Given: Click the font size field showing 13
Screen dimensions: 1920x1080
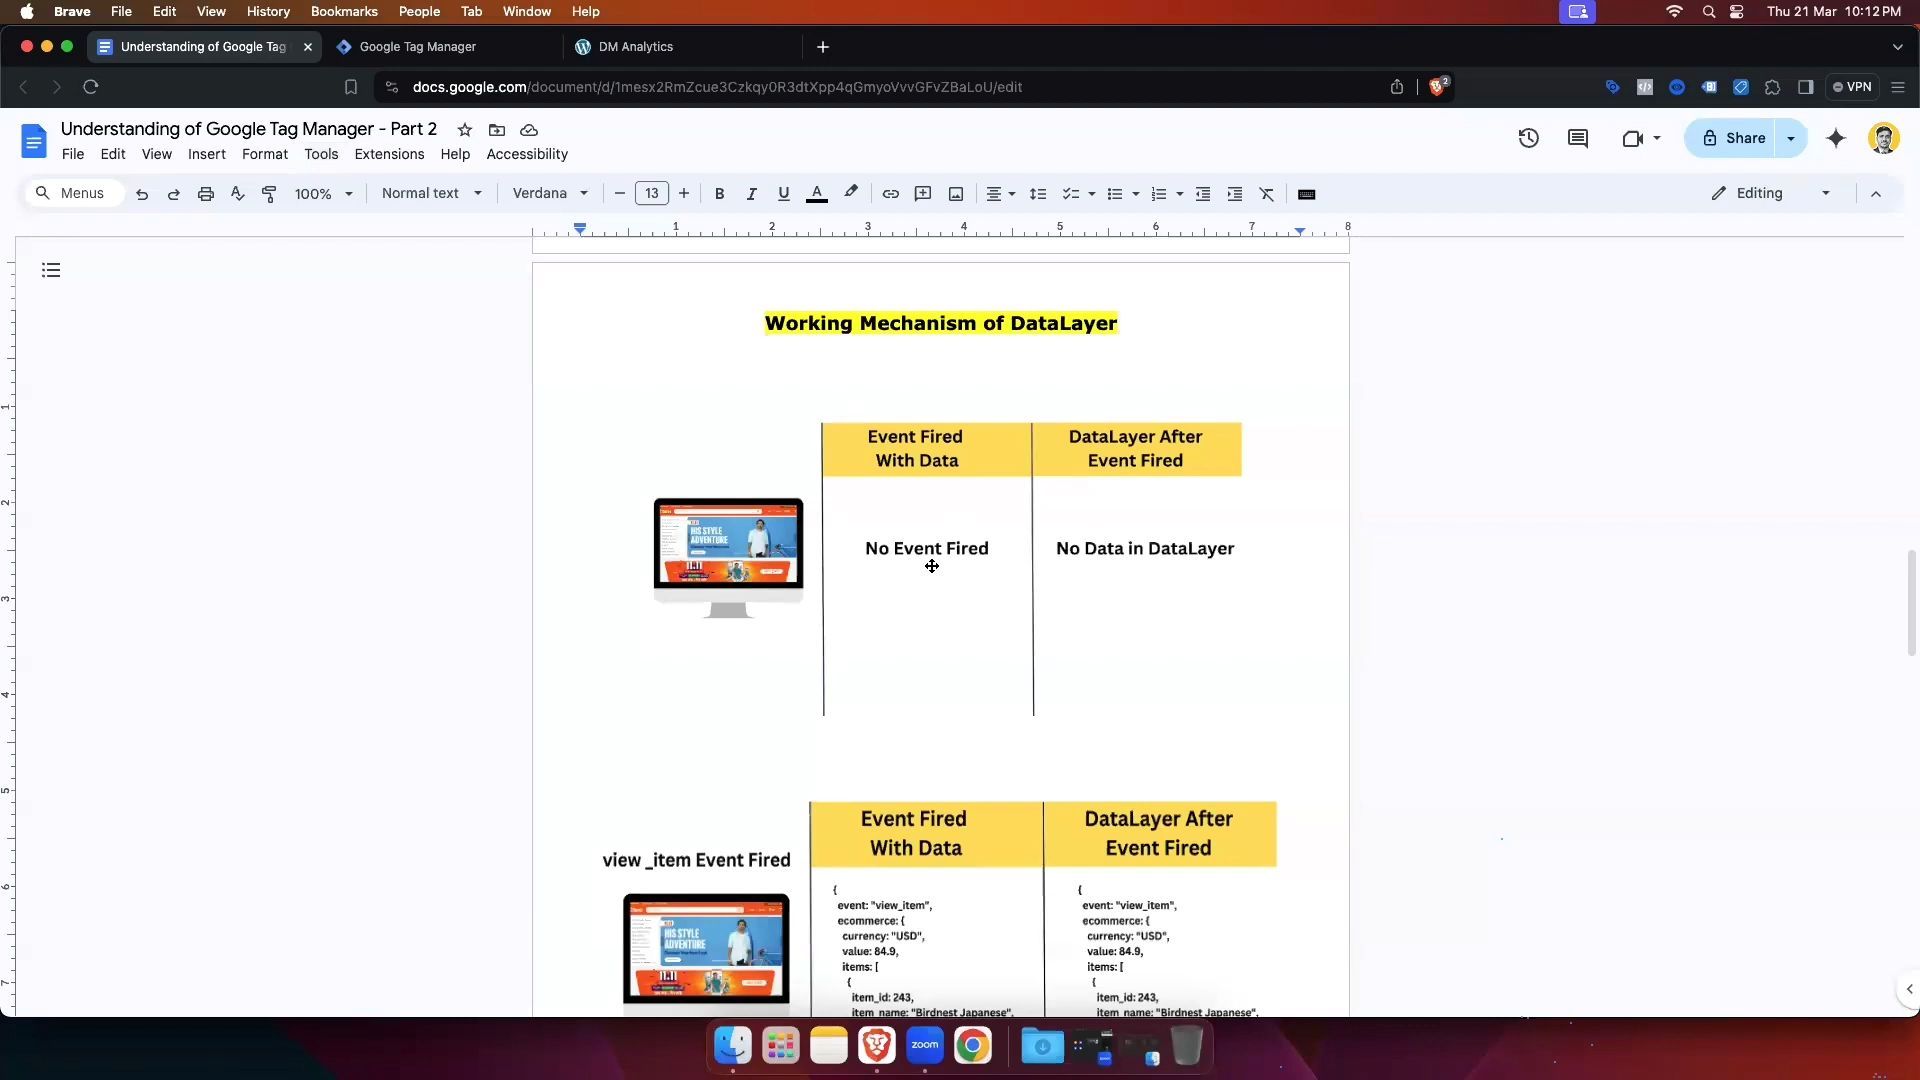Looking at the screenshot, I should coord(652,194).
